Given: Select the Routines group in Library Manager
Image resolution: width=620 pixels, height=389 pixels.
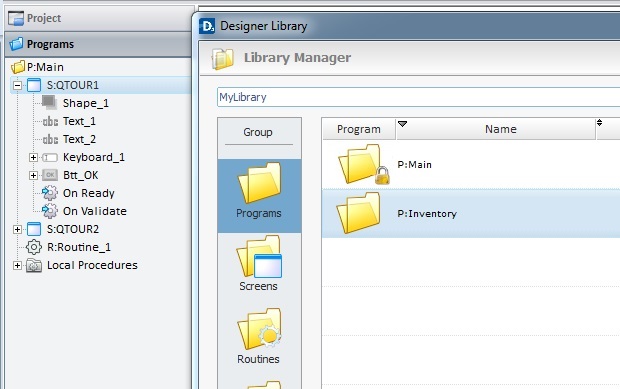Looking at the screenshot, I should (259, 337).
